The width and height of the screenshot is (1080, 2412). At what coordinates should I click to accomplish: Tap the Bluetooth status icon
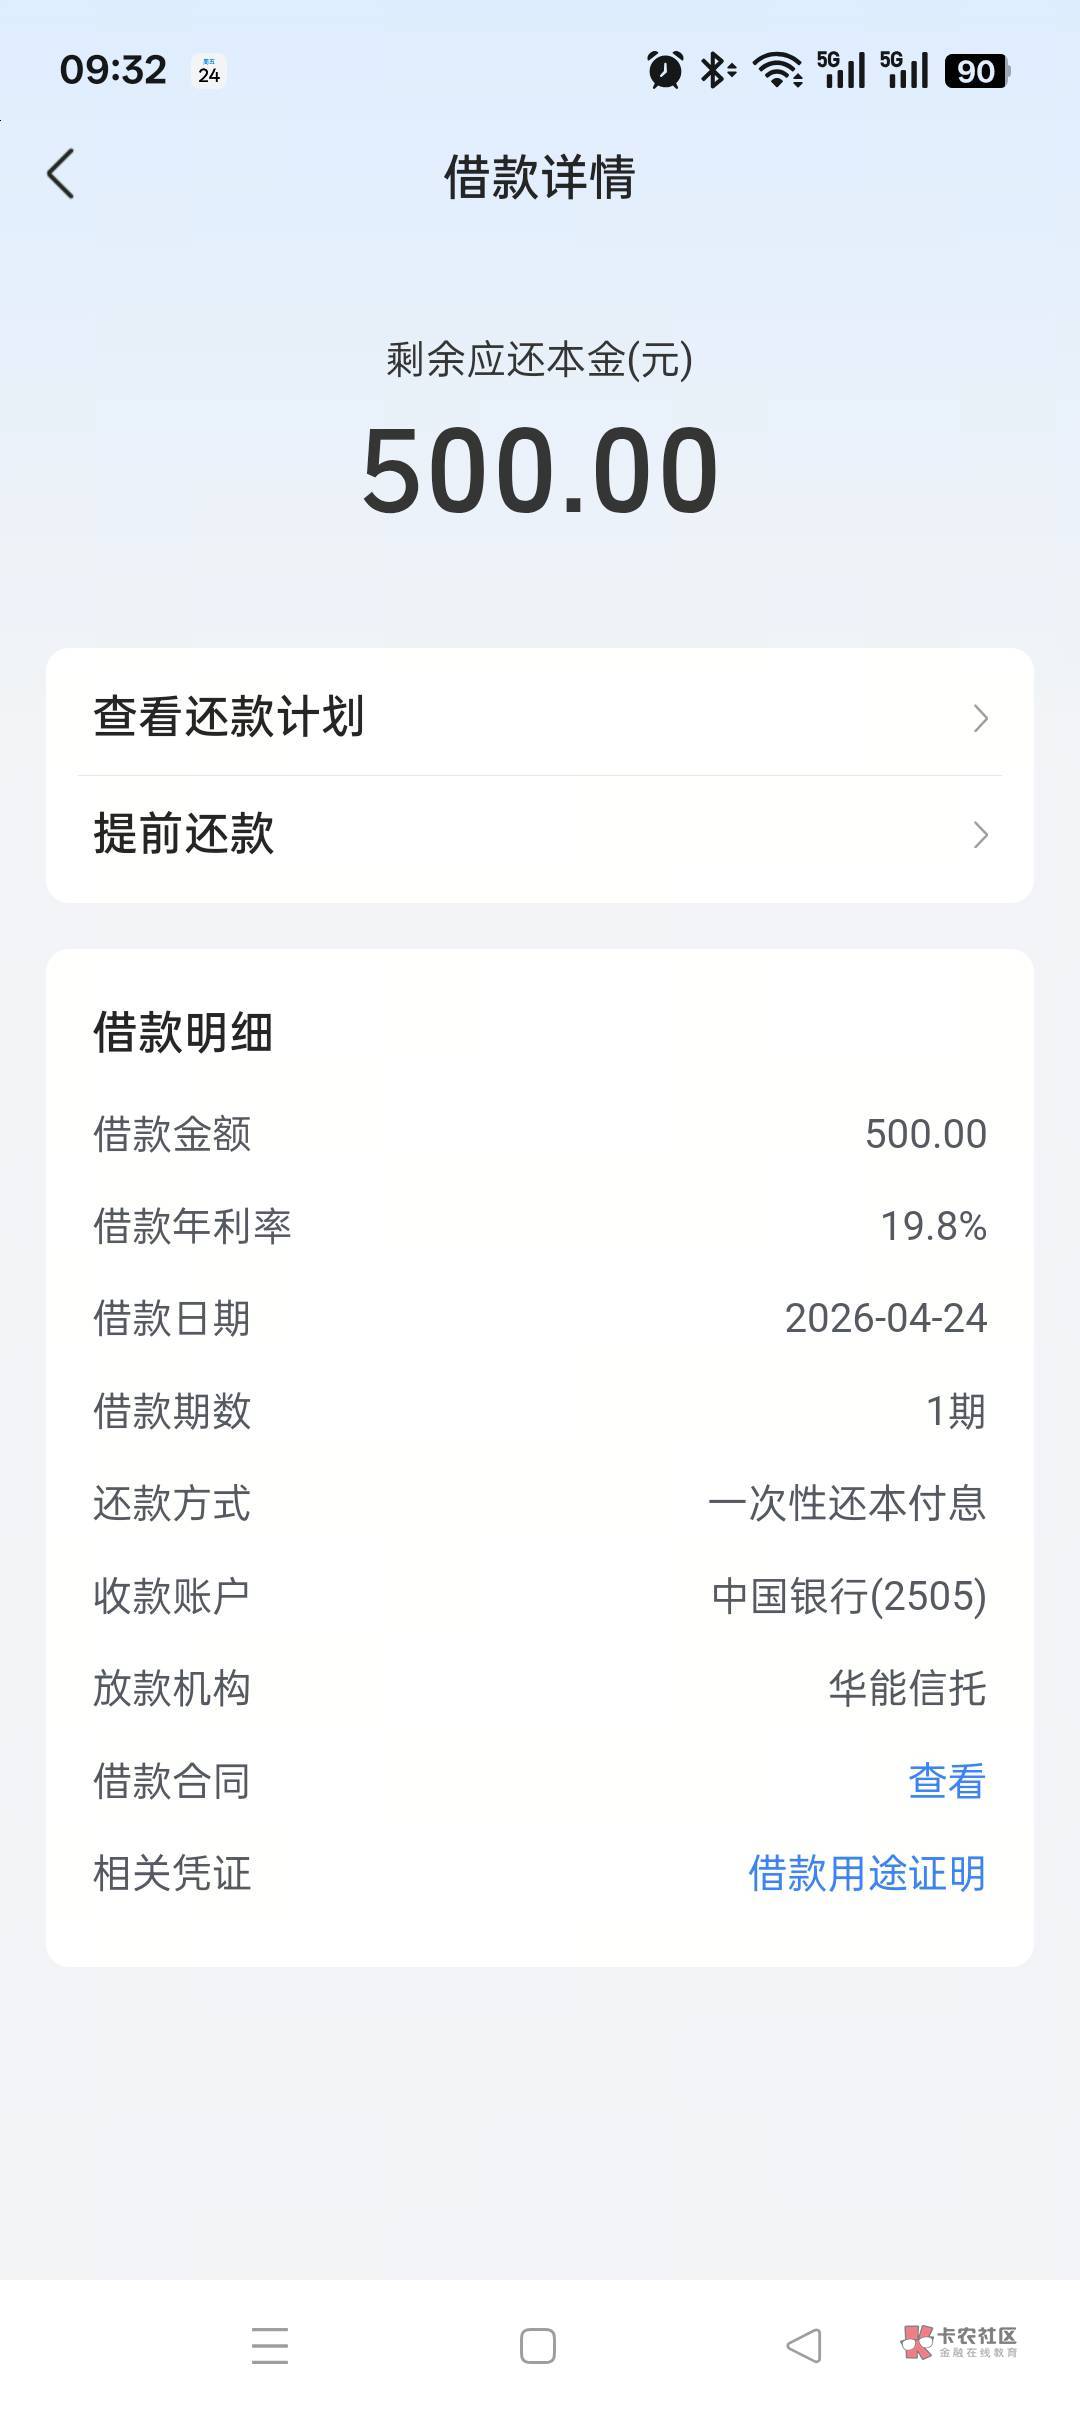click(x=716, y=71)
